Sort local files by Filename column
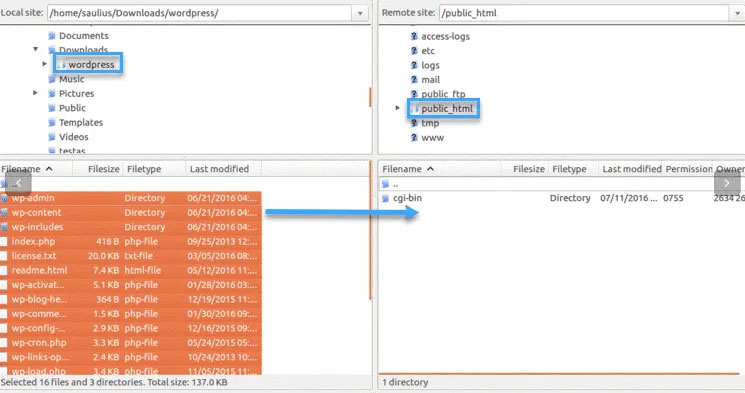This screenshot has width=745, height=393. 36,169
